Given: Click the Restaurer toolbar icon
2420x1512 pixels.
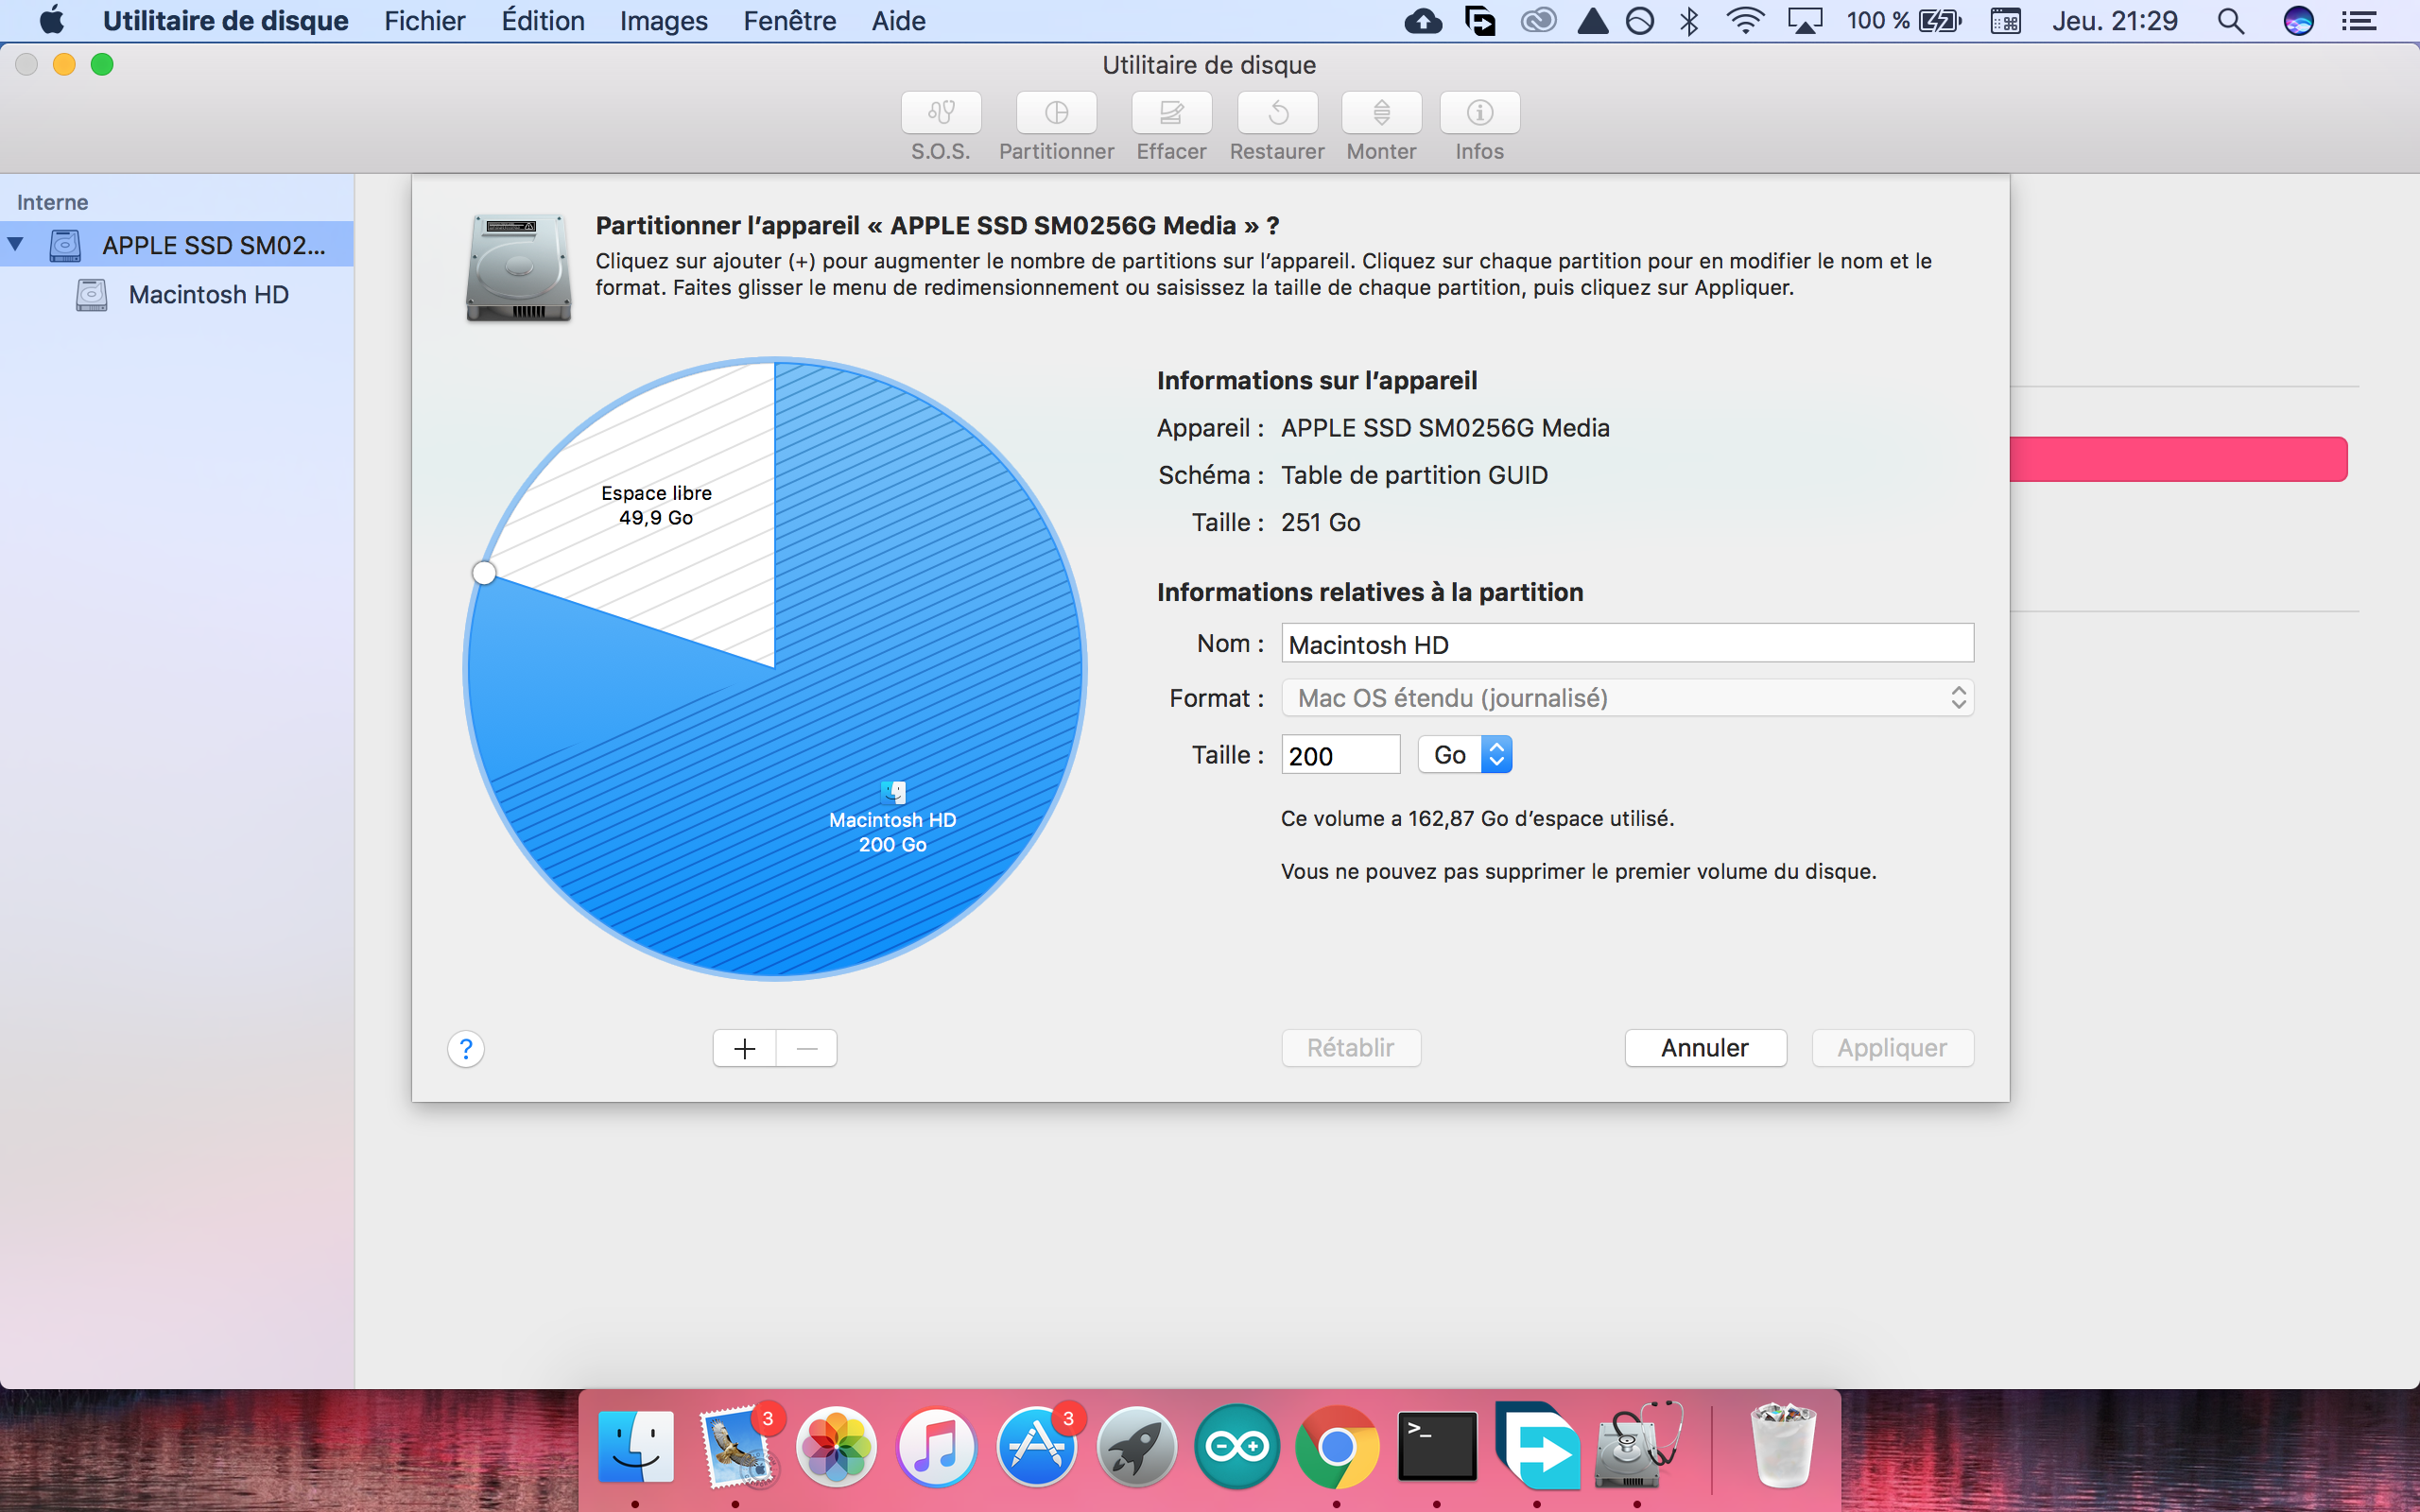Looking at the screenshot, I should 1277,113.
